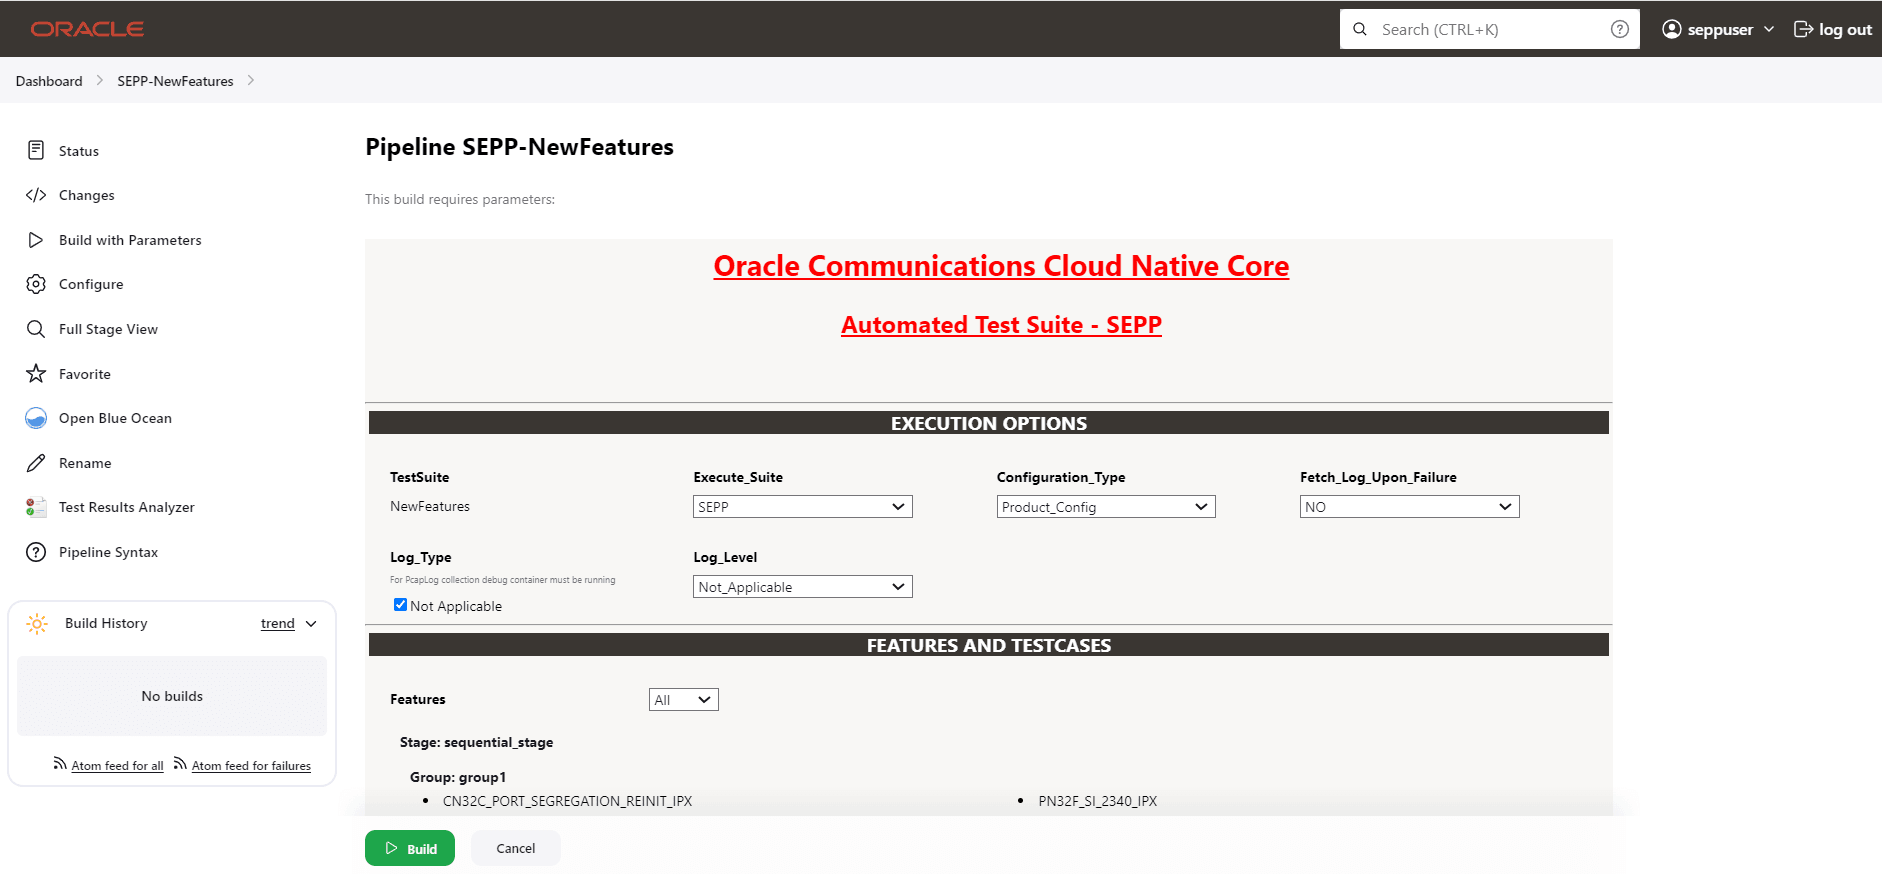This screenshot has height=874, width=1882.
Task: Click the SEPP-NewFeatures breadcrumb link
Action: click(x=175, y=81)
